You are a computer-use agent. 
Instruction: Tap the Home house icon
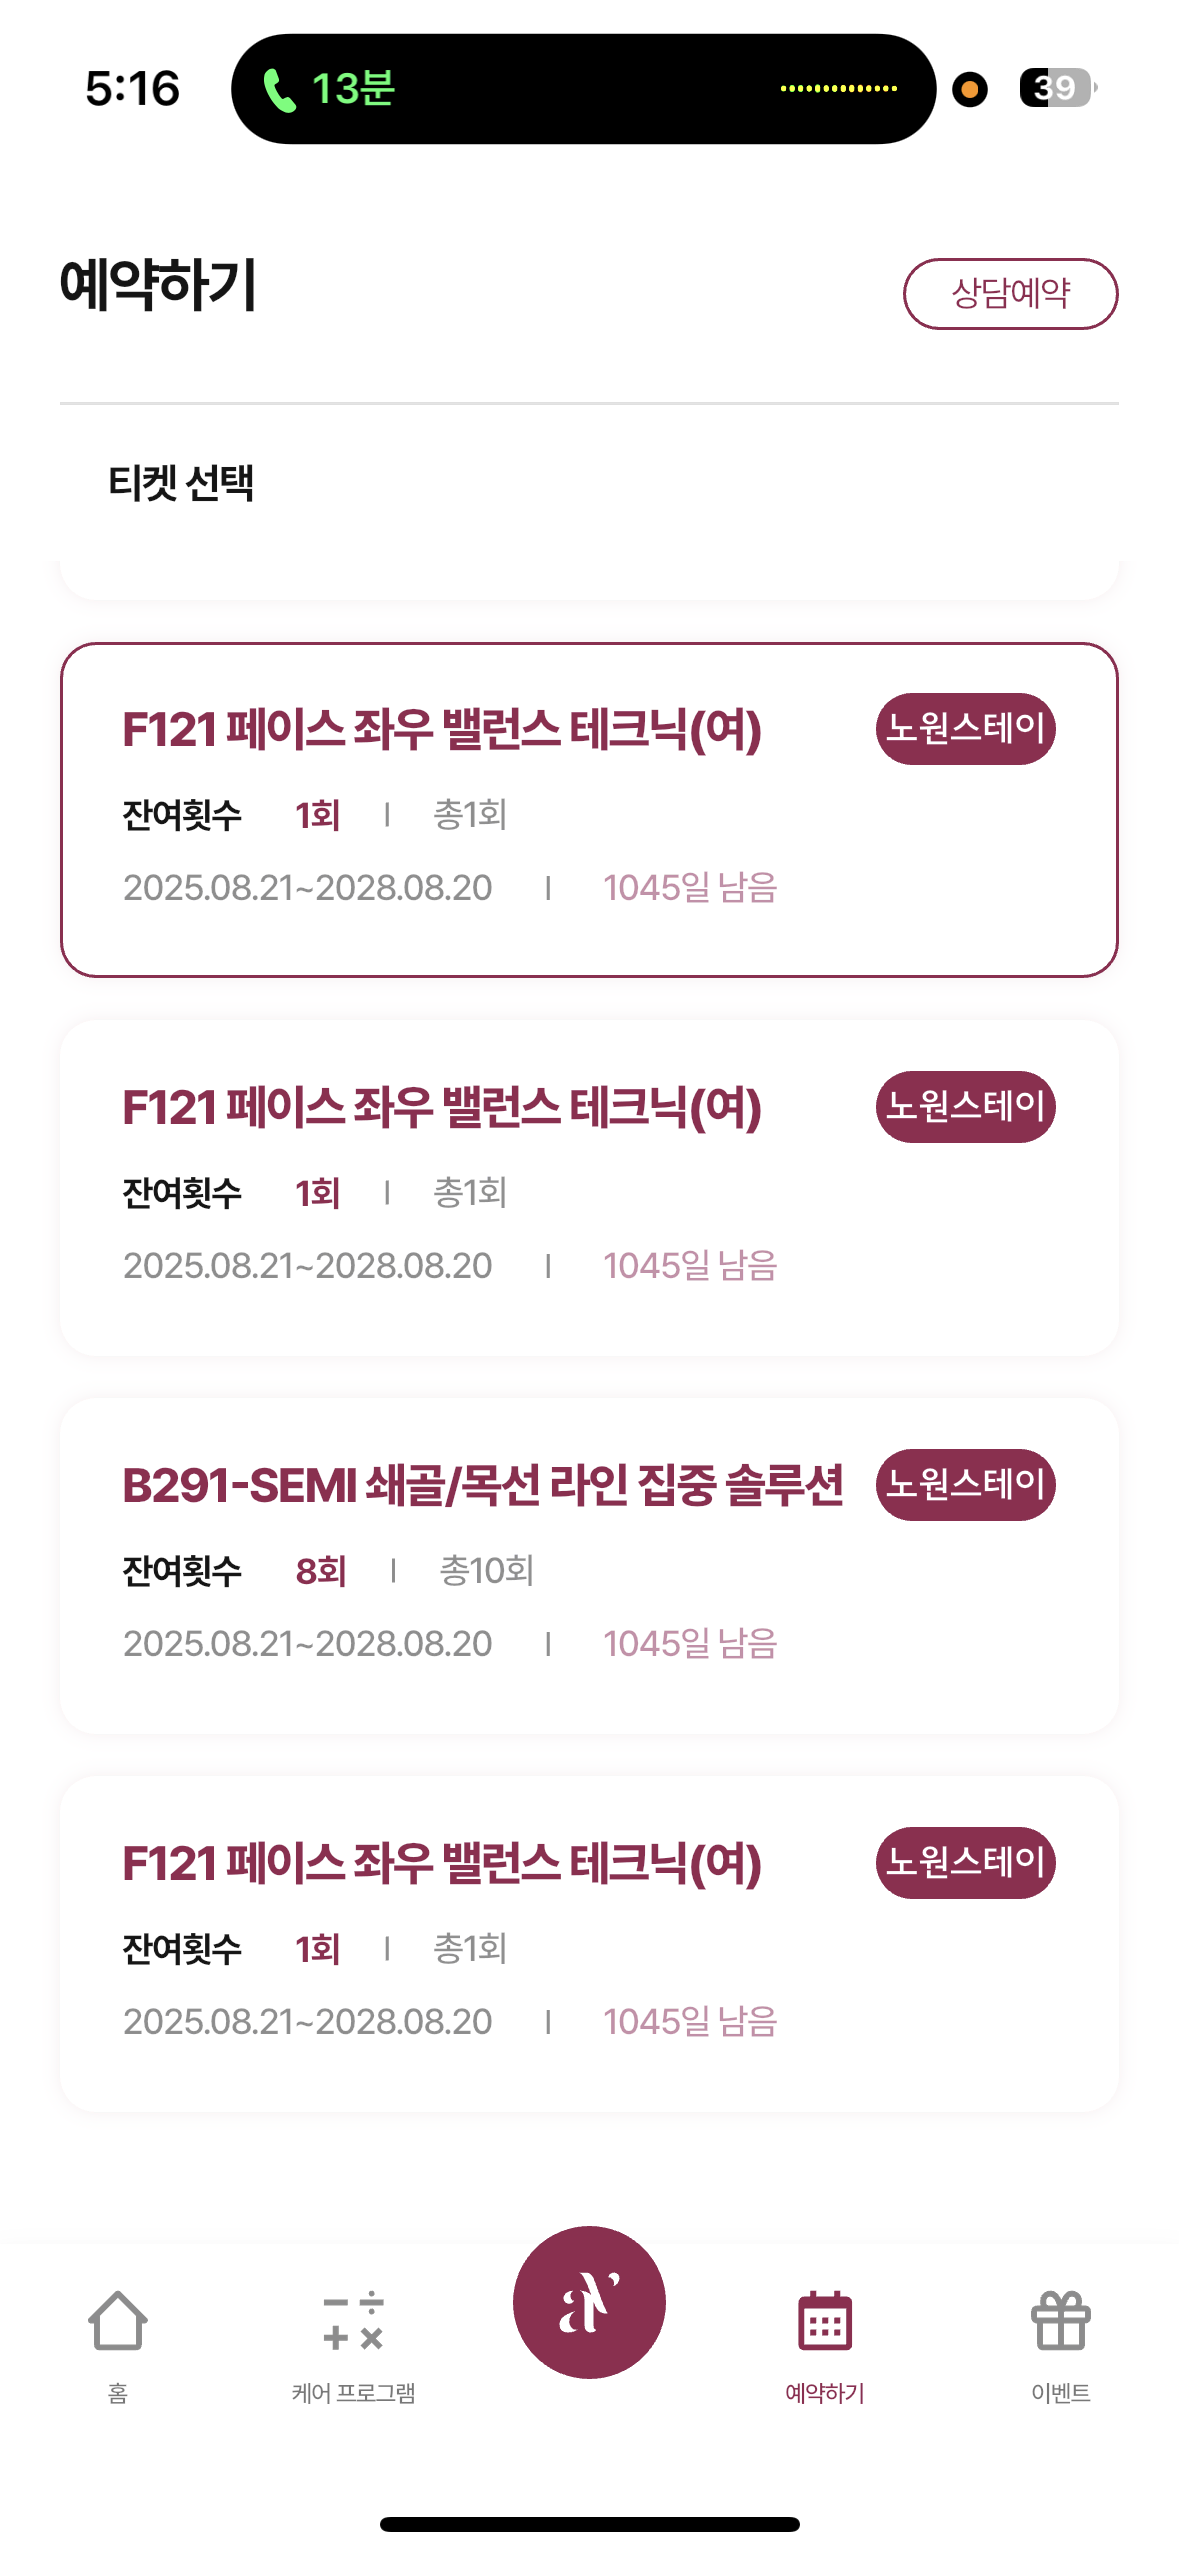point(118,2321)
